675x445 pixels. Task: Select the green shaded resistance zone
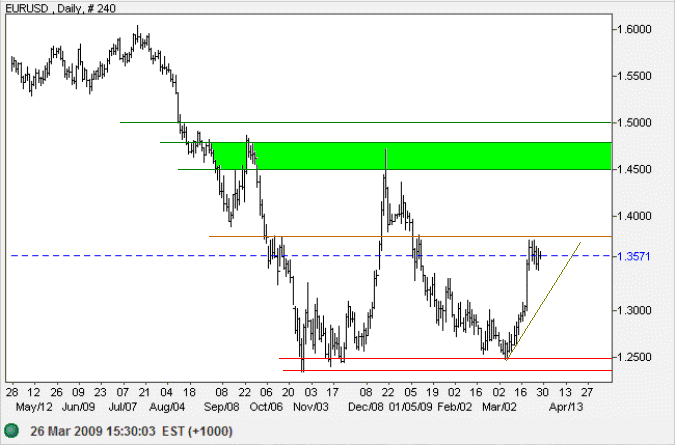tap(412, 156)
